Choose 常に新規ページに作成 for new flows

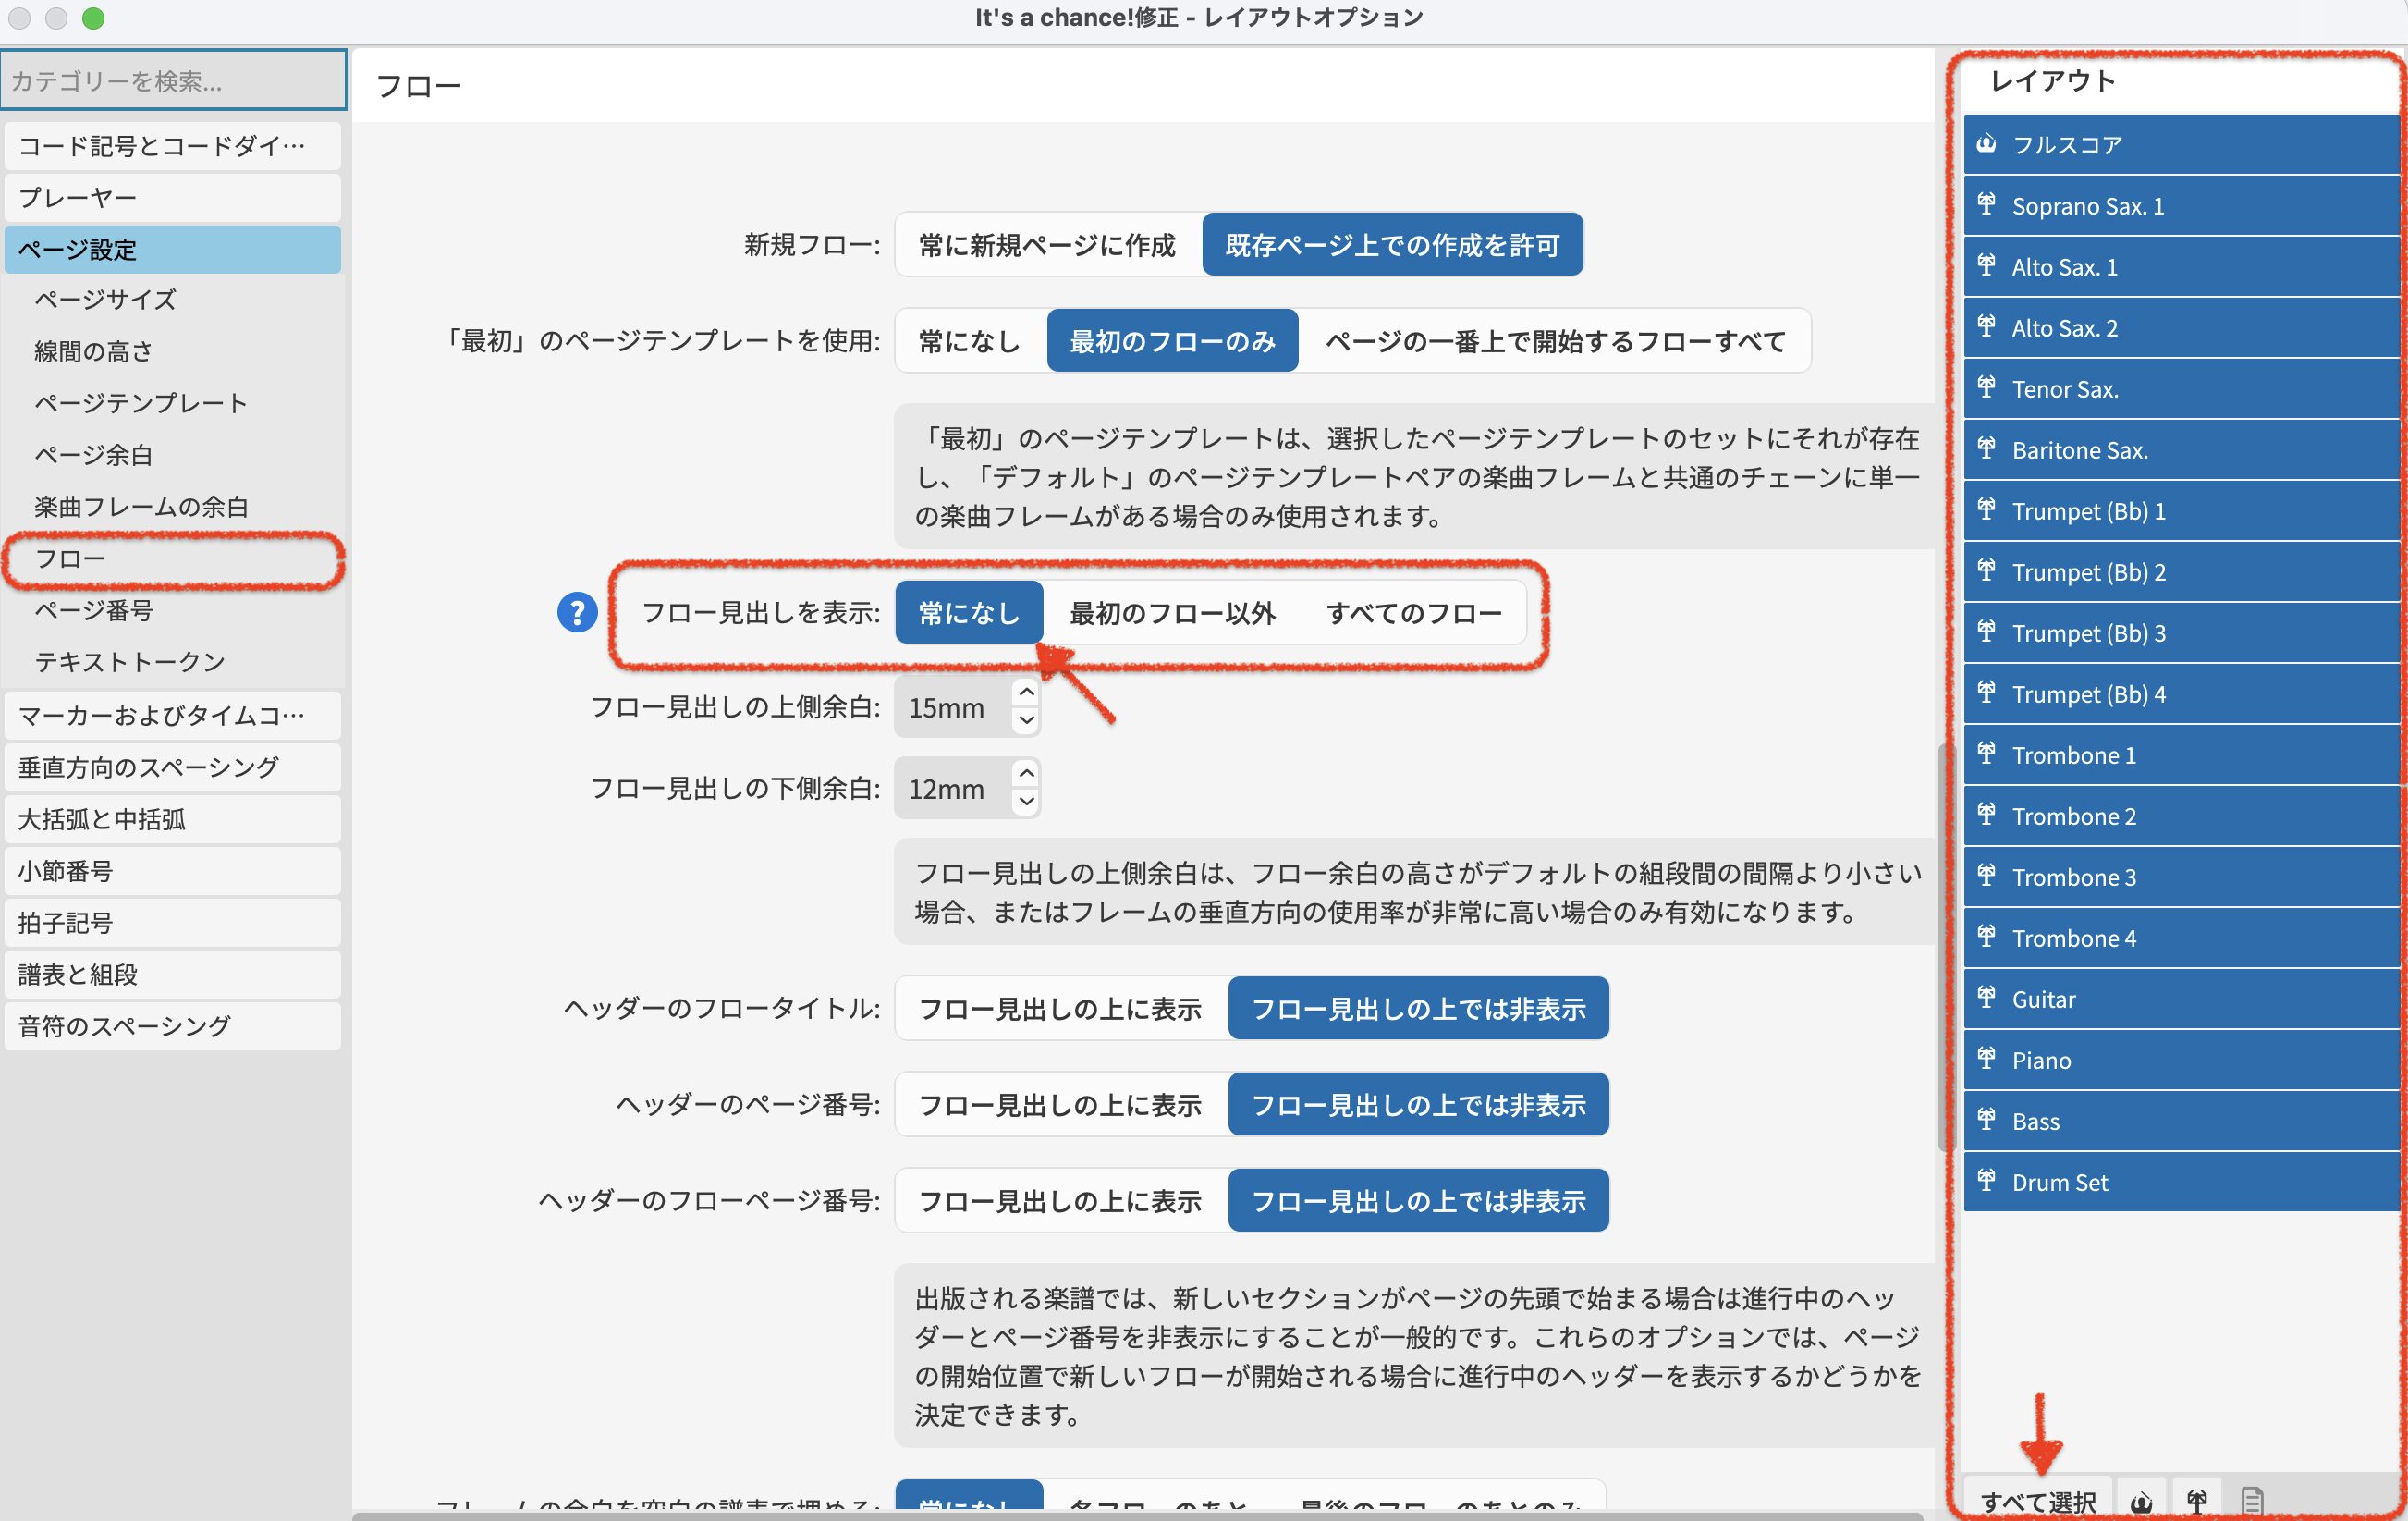coord(1047,245)
